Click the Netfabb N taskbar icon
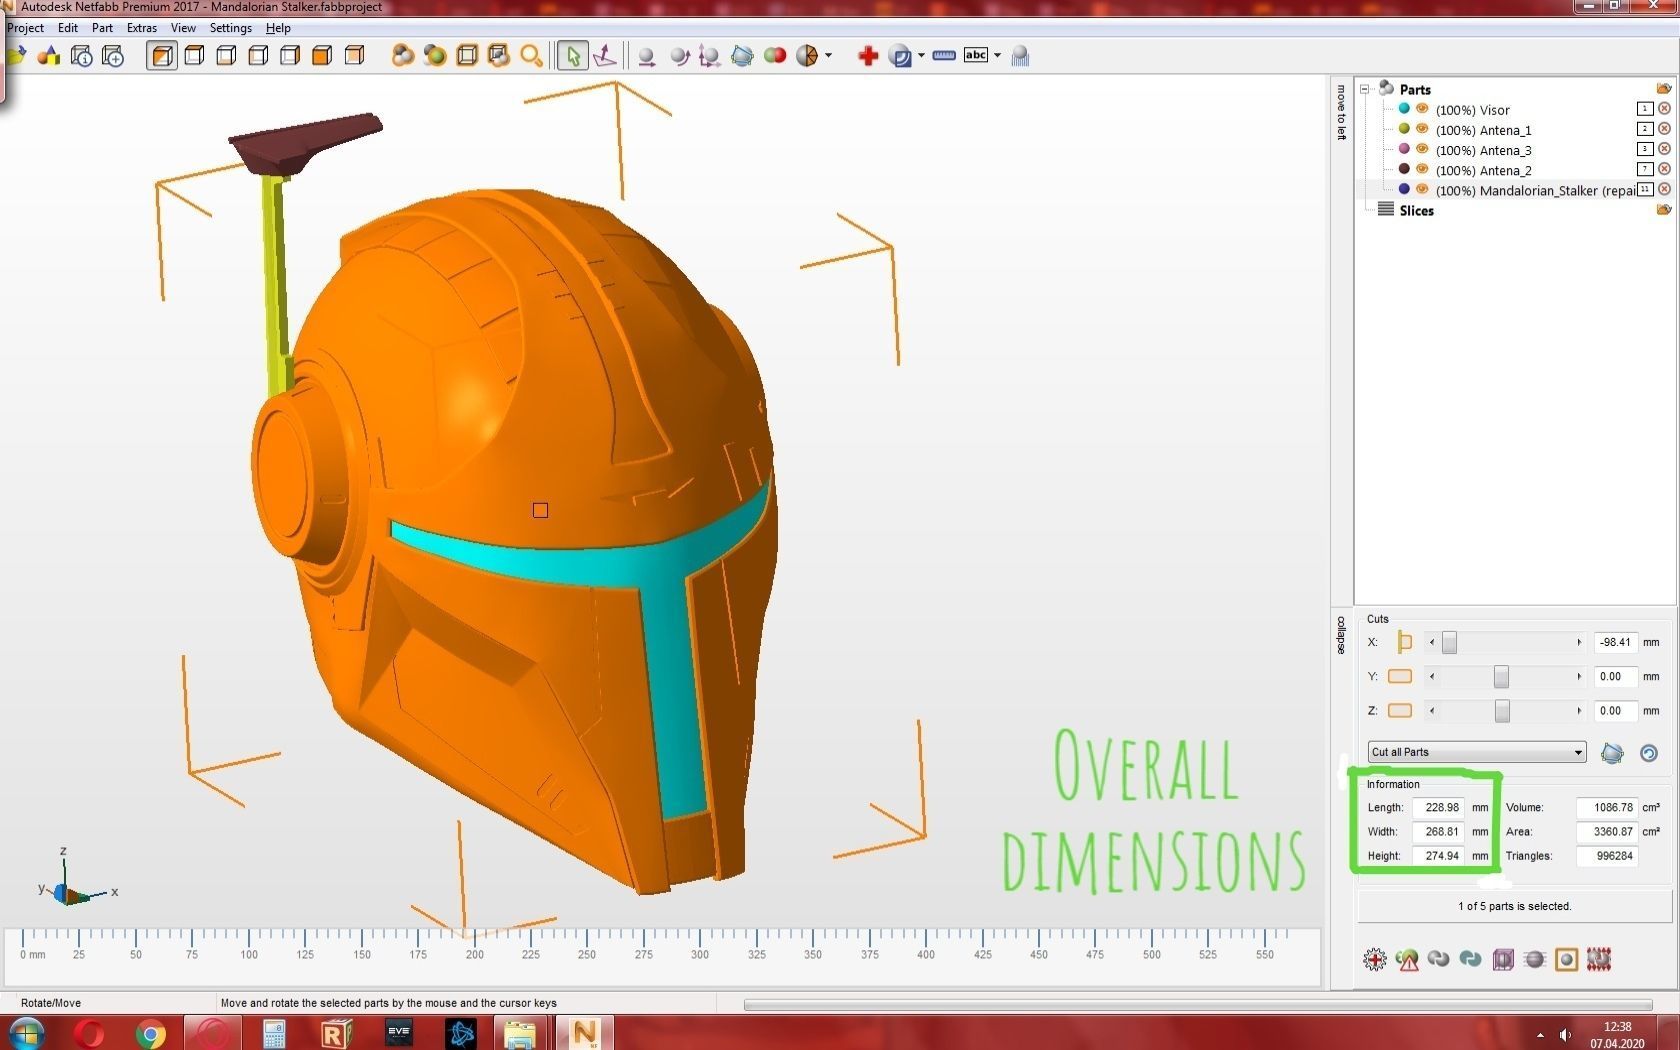 click(x=584, y=1033)
